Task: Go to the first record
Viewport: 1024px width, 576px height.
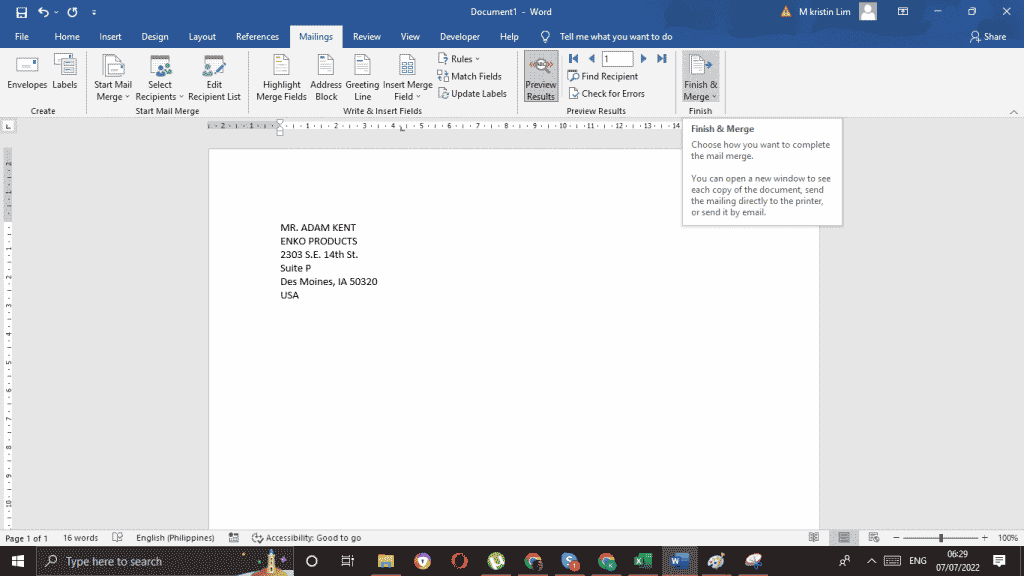Action: pos(573,59)
